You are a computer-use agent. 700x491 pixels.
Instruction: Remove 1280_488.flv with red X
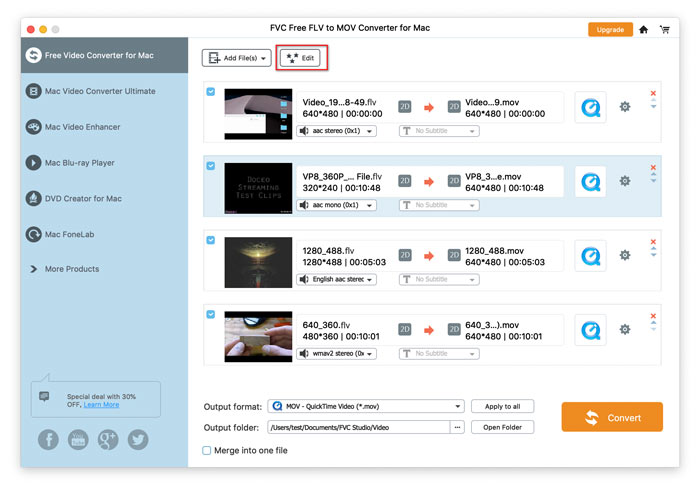click(653, 242)
